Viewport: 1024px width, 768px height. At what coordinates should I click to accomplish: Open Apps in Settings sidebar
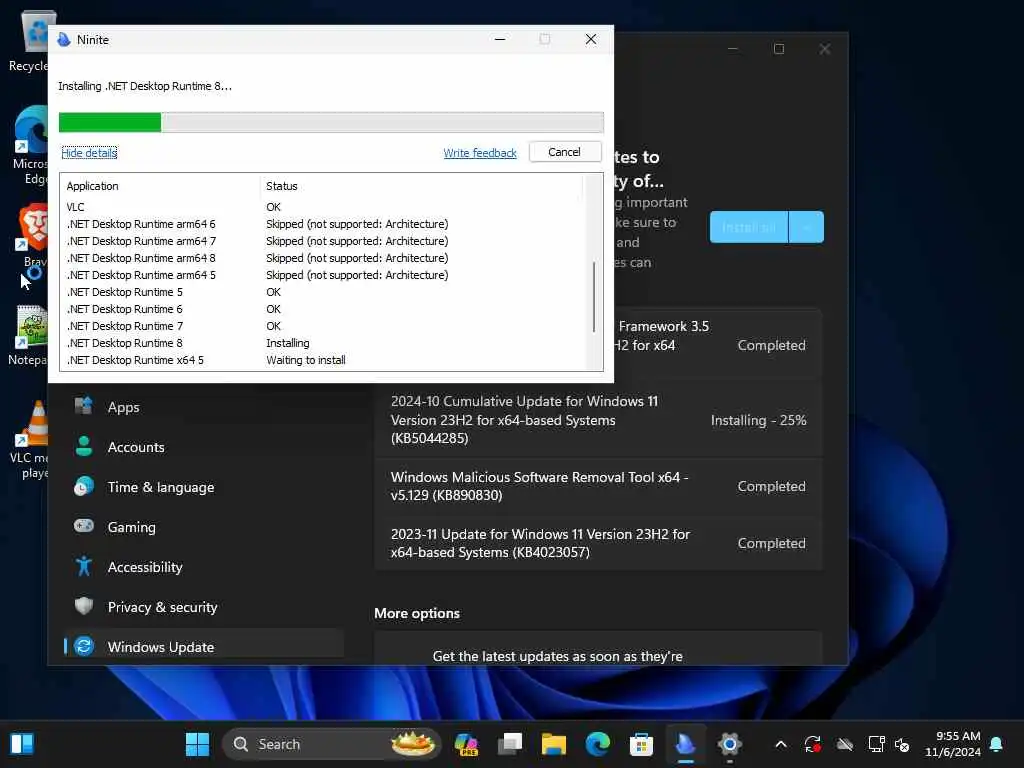click(x=204, y=407)
